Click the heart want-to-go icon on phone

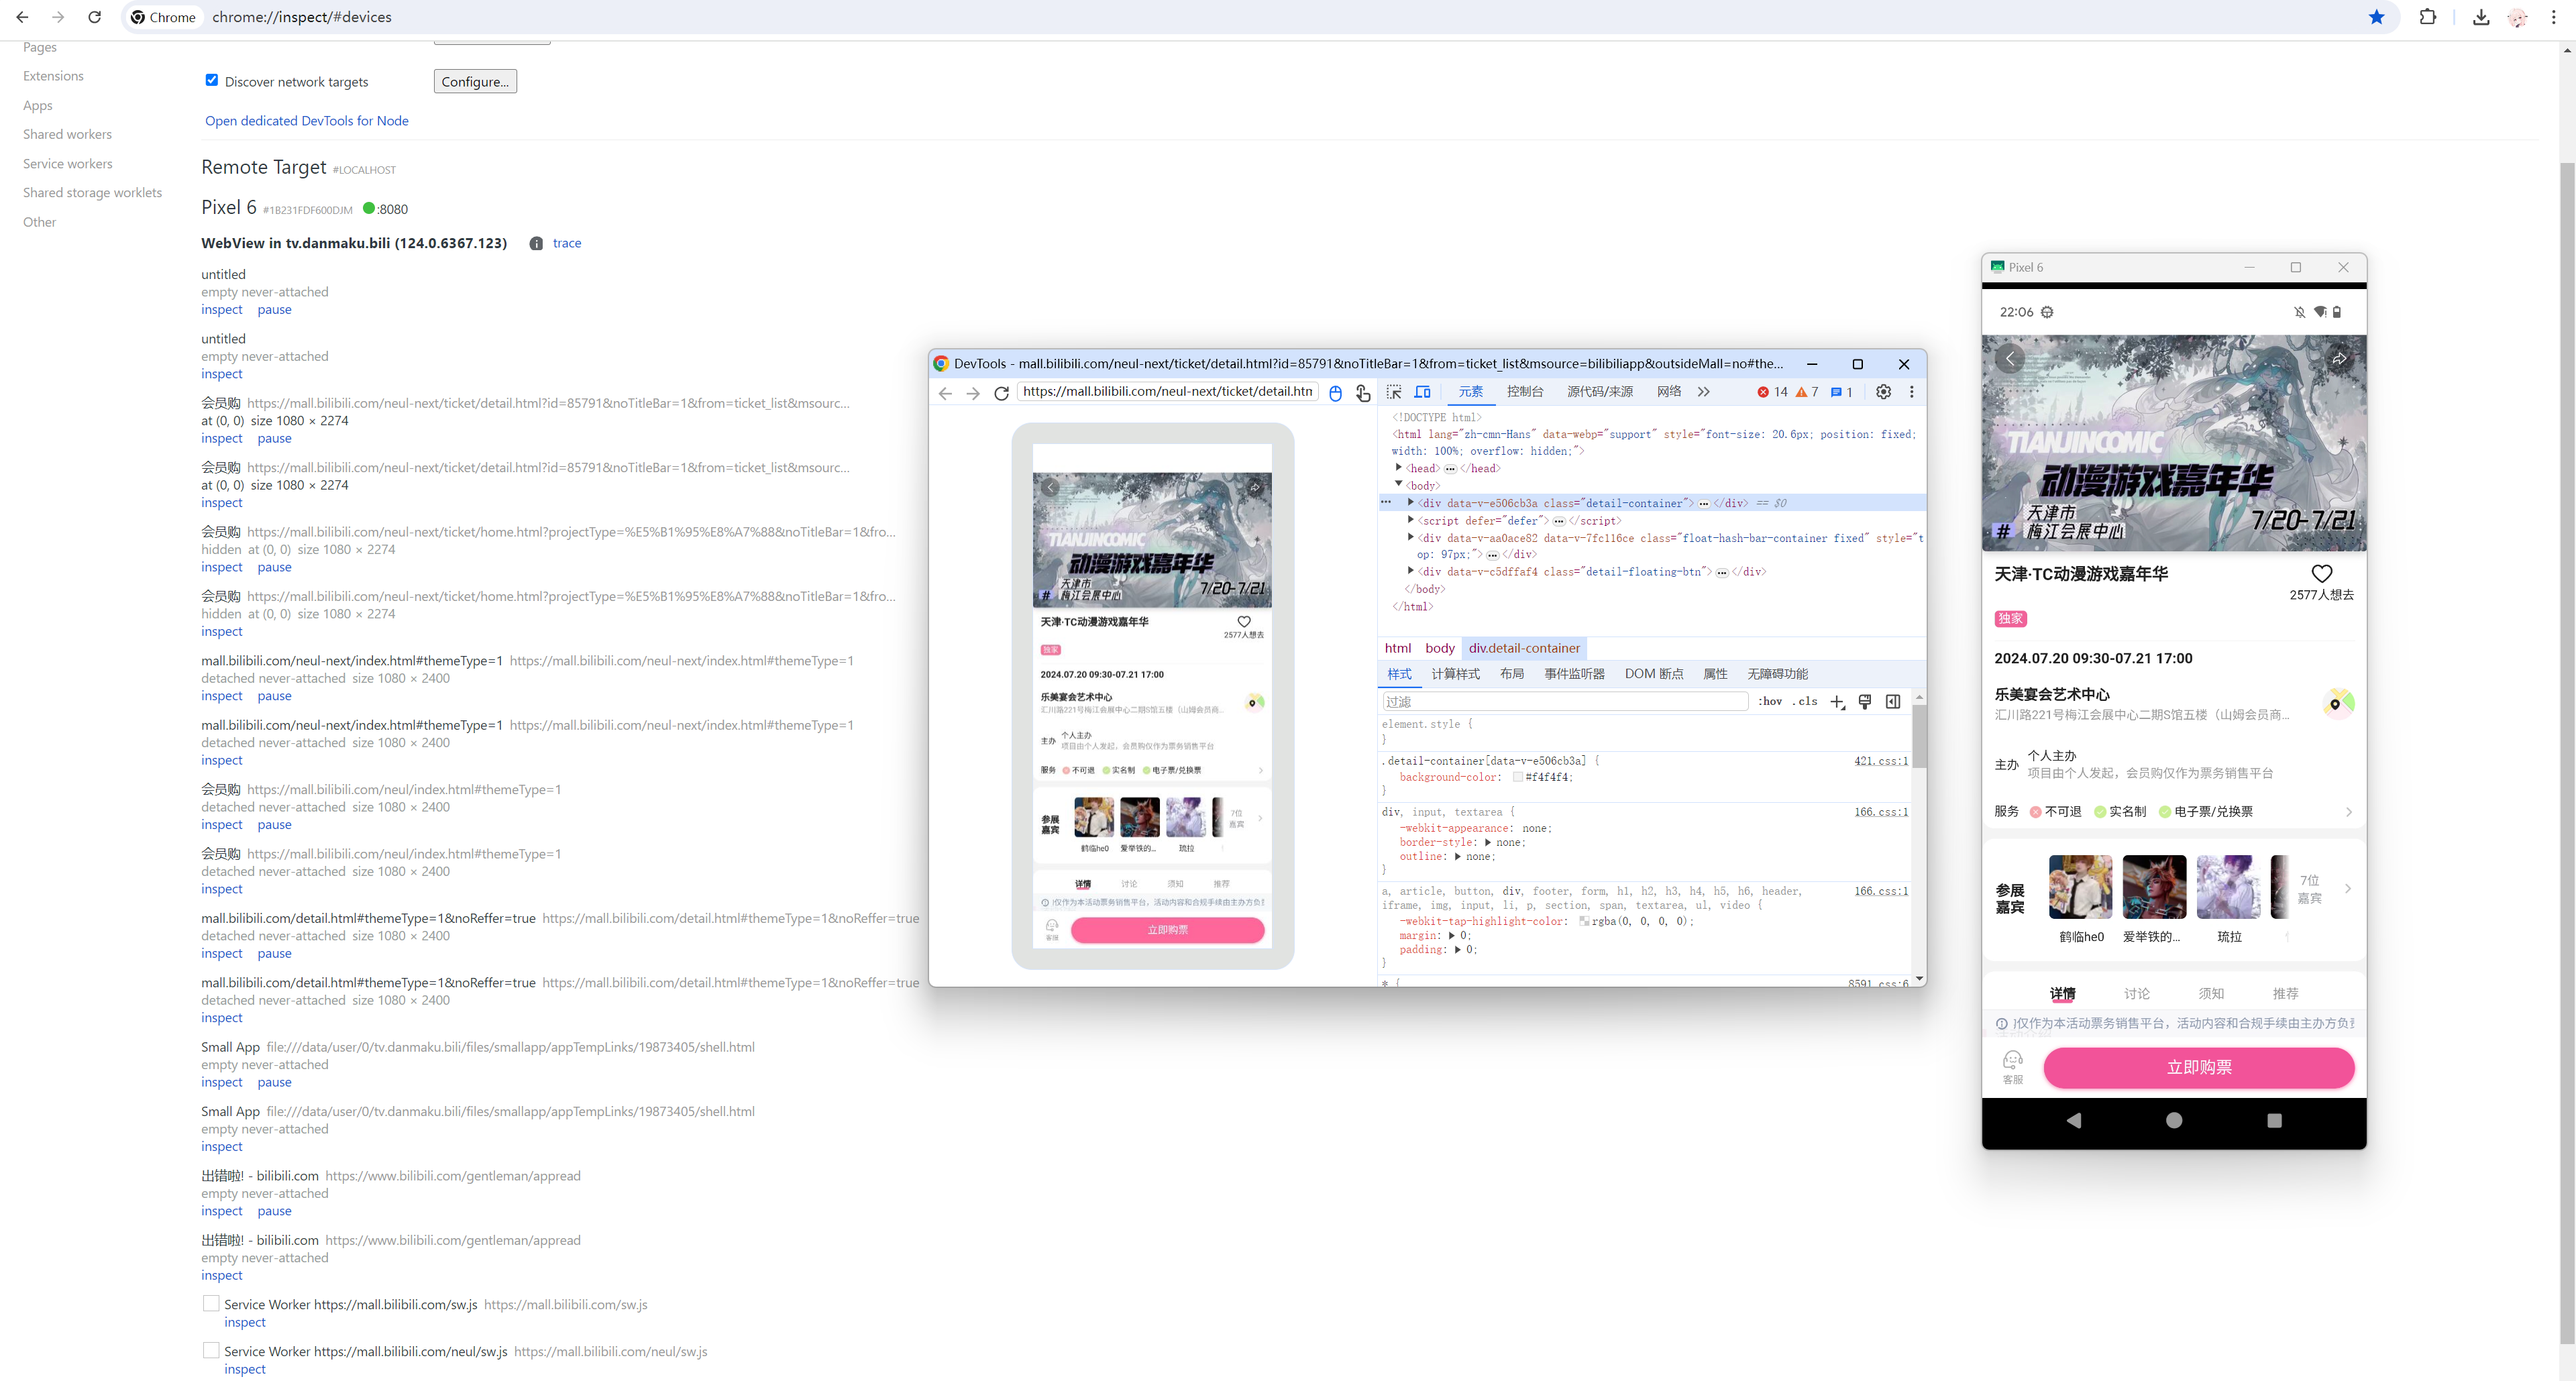click(2321, 573)
